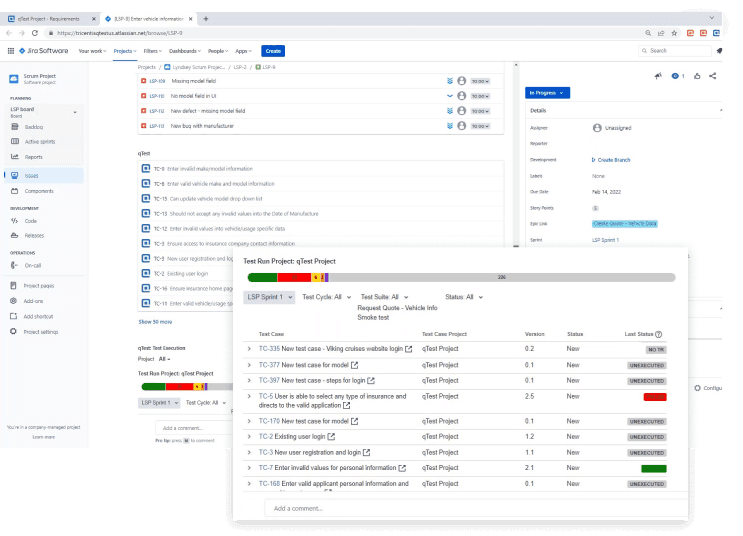Click the Releases icon in sidebar
The height and width of the screenshot is (536, 743).
15,235
